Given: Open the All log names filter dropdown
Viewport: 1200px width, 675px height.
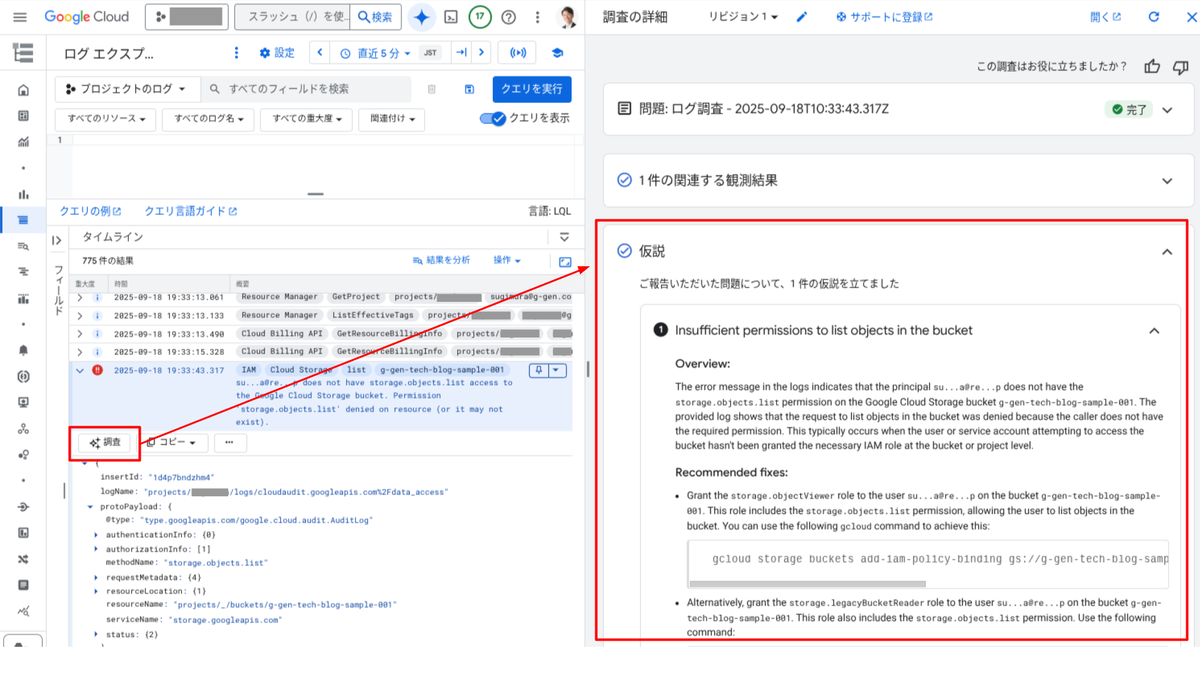Looking at the screenshot, I should pyautogui.click(x=208, y=119).
